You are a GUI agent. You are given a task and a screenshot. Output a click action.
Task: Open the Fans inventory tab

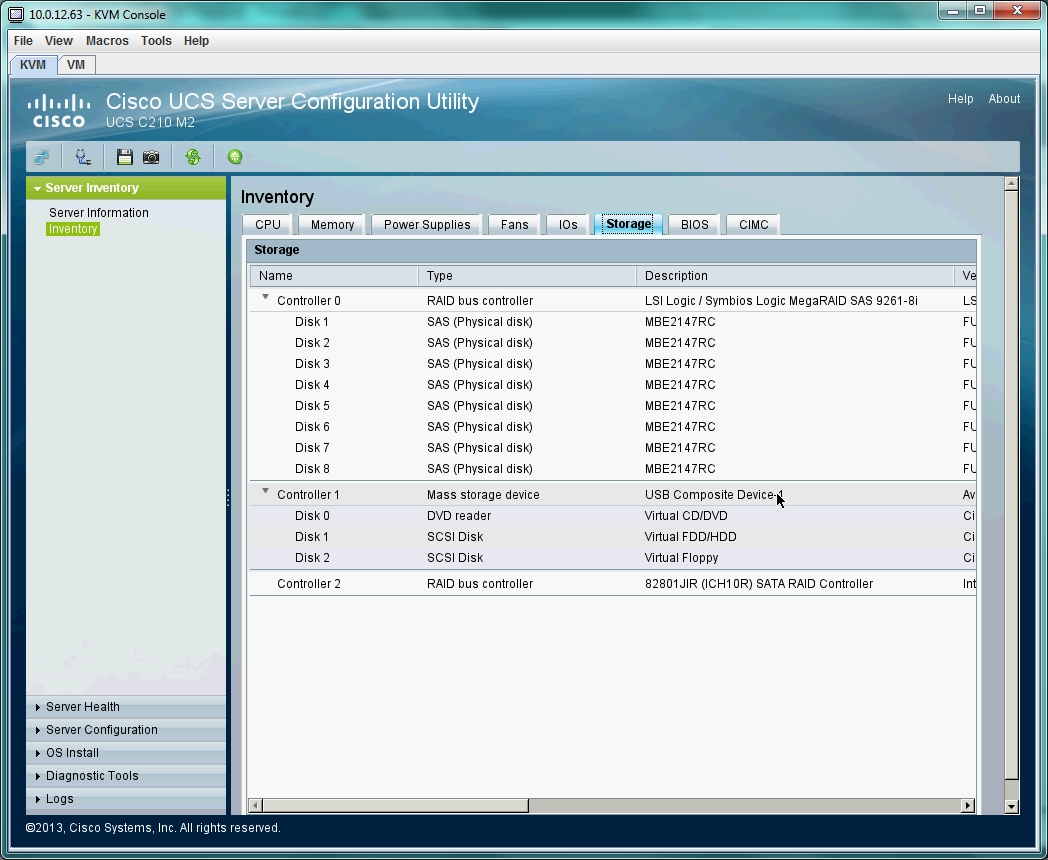coord(515,225)
